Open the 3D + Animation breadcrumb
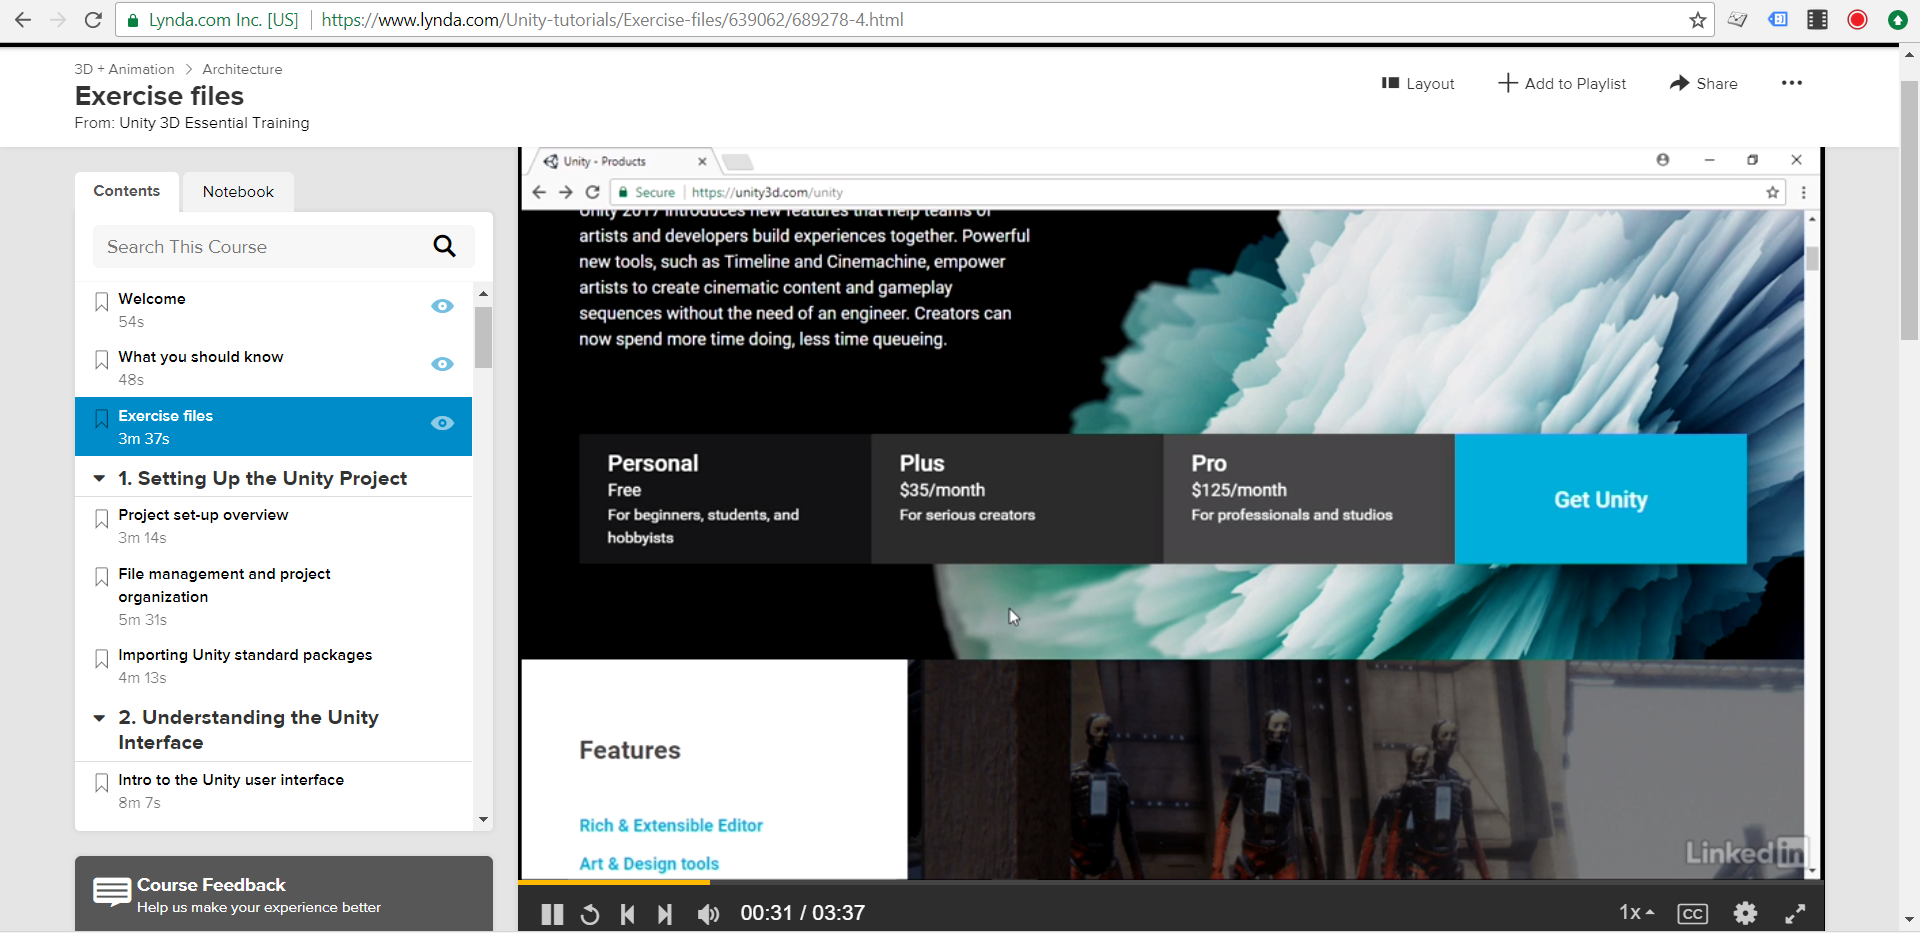Screen dimensions: 1920x933 click(x=124, y=69)
